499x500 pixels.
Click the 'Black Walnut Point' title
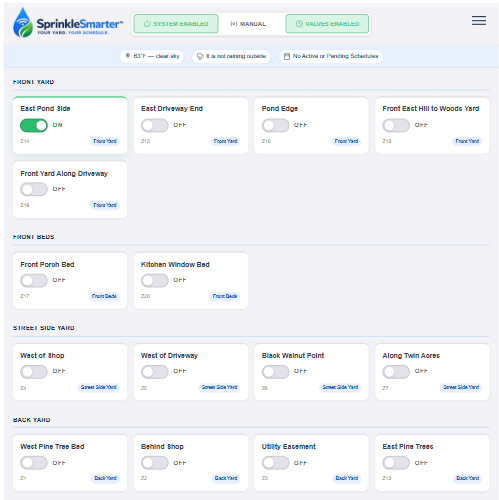pyautogui.click(x=293, y=356)
